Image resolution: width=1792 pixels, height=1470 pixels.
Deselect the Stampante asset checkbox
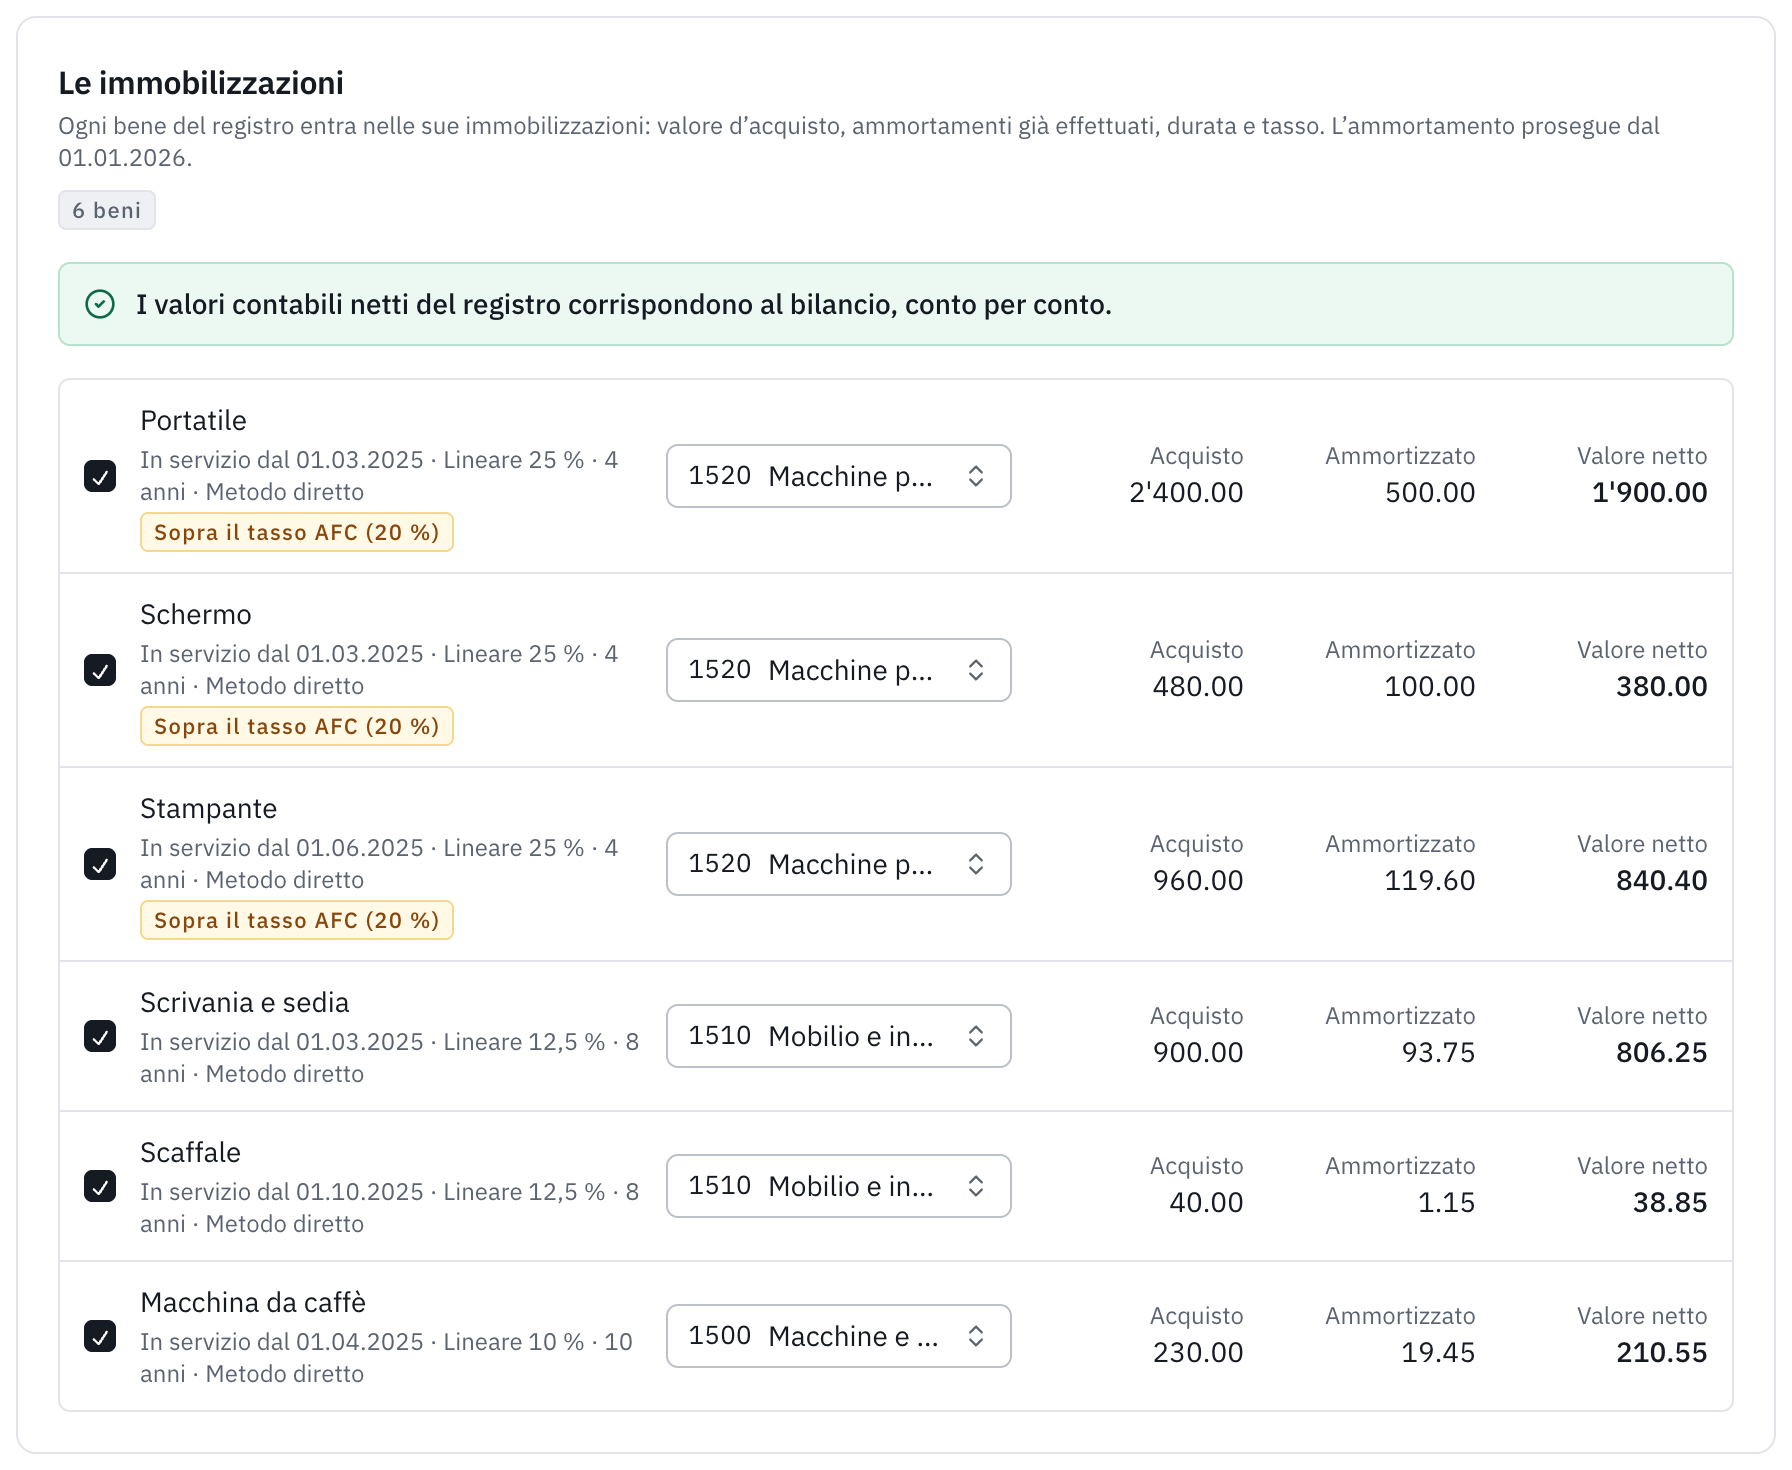(100, 864)
